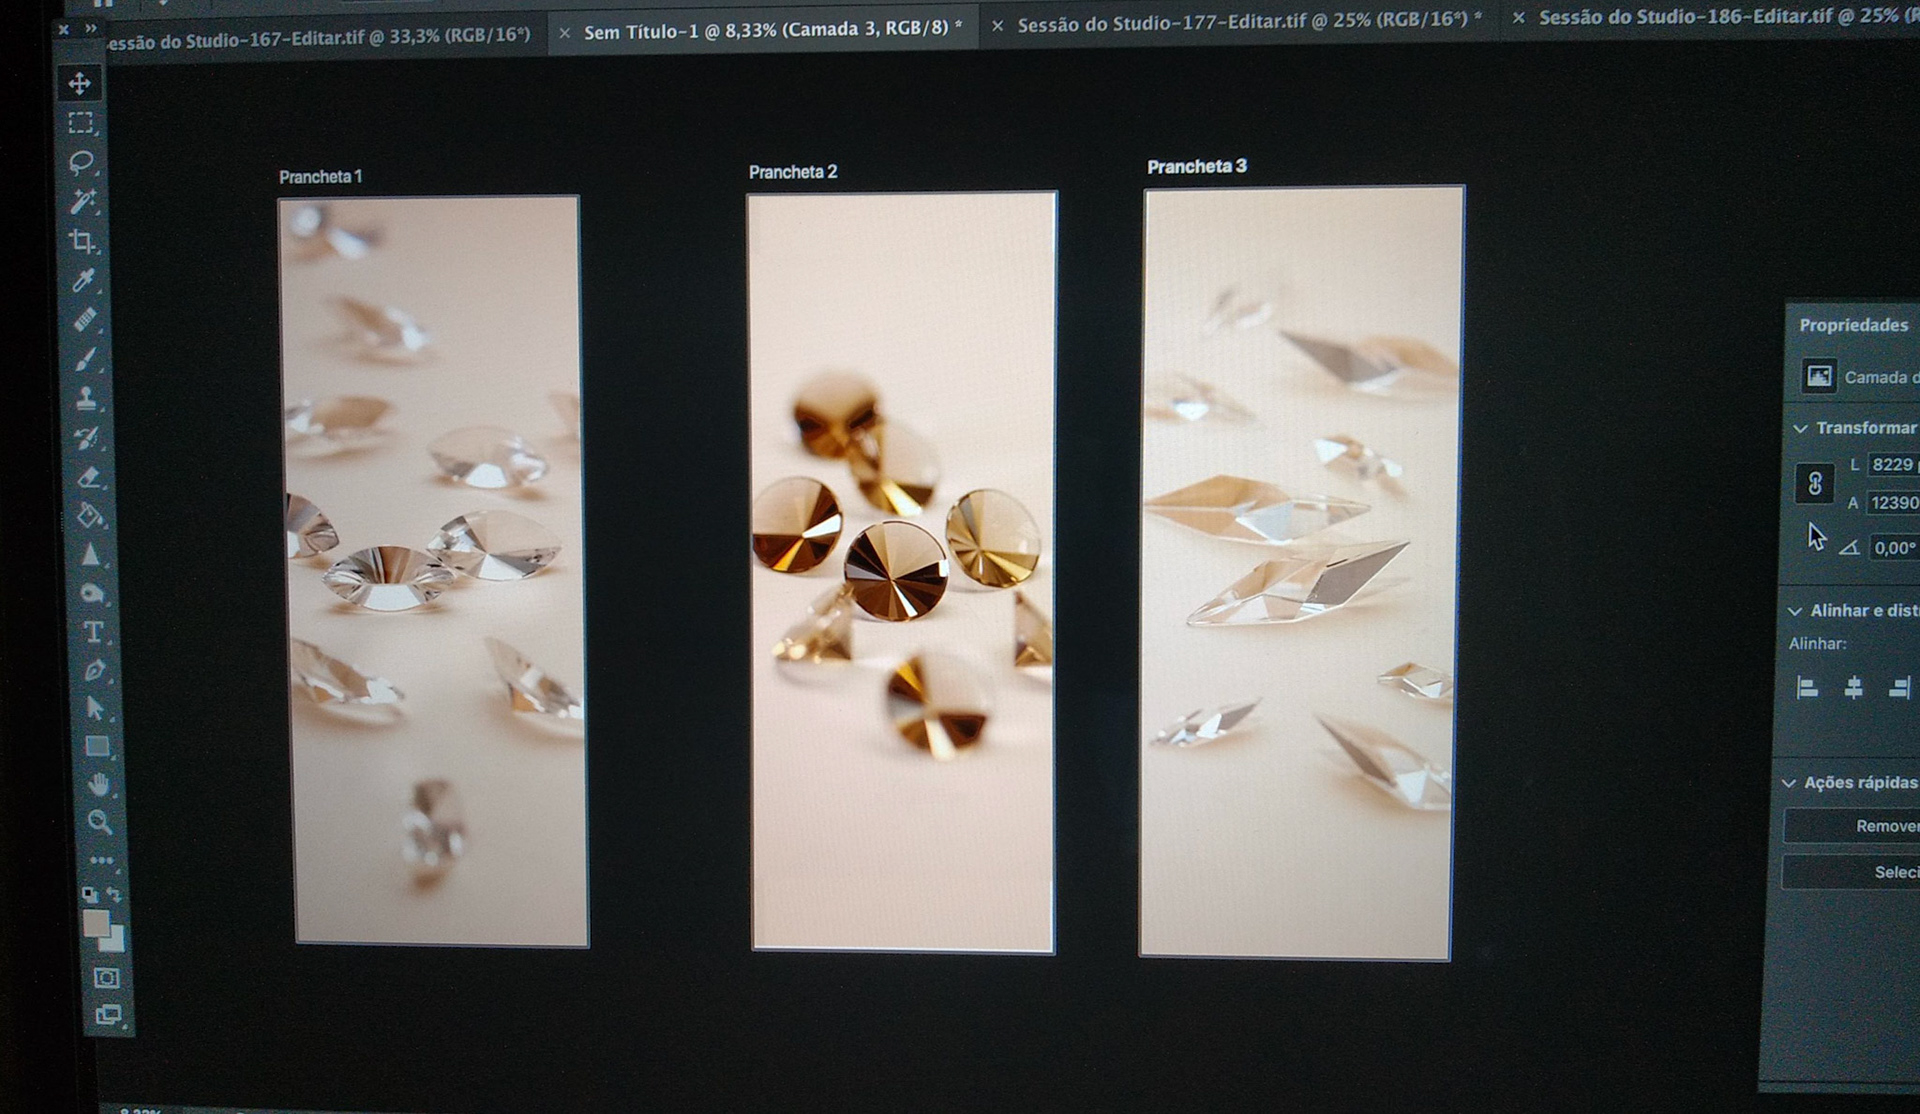This screenshot has height=1114, width=1920.
Task: Click the rotation angle input field
Action: pyautogui.click(x=1894, y=548)
